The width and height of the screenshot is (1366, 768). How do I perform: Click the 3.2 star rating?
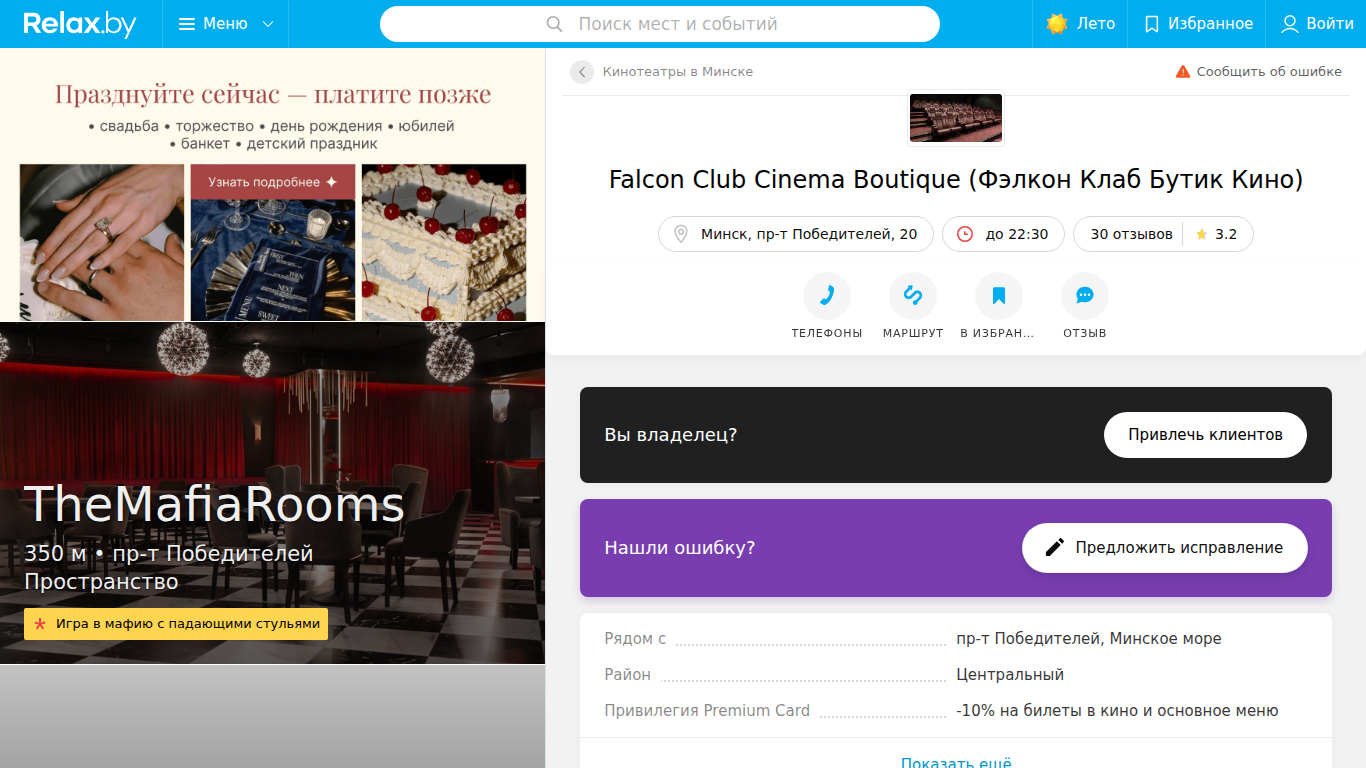[1216, 234]
